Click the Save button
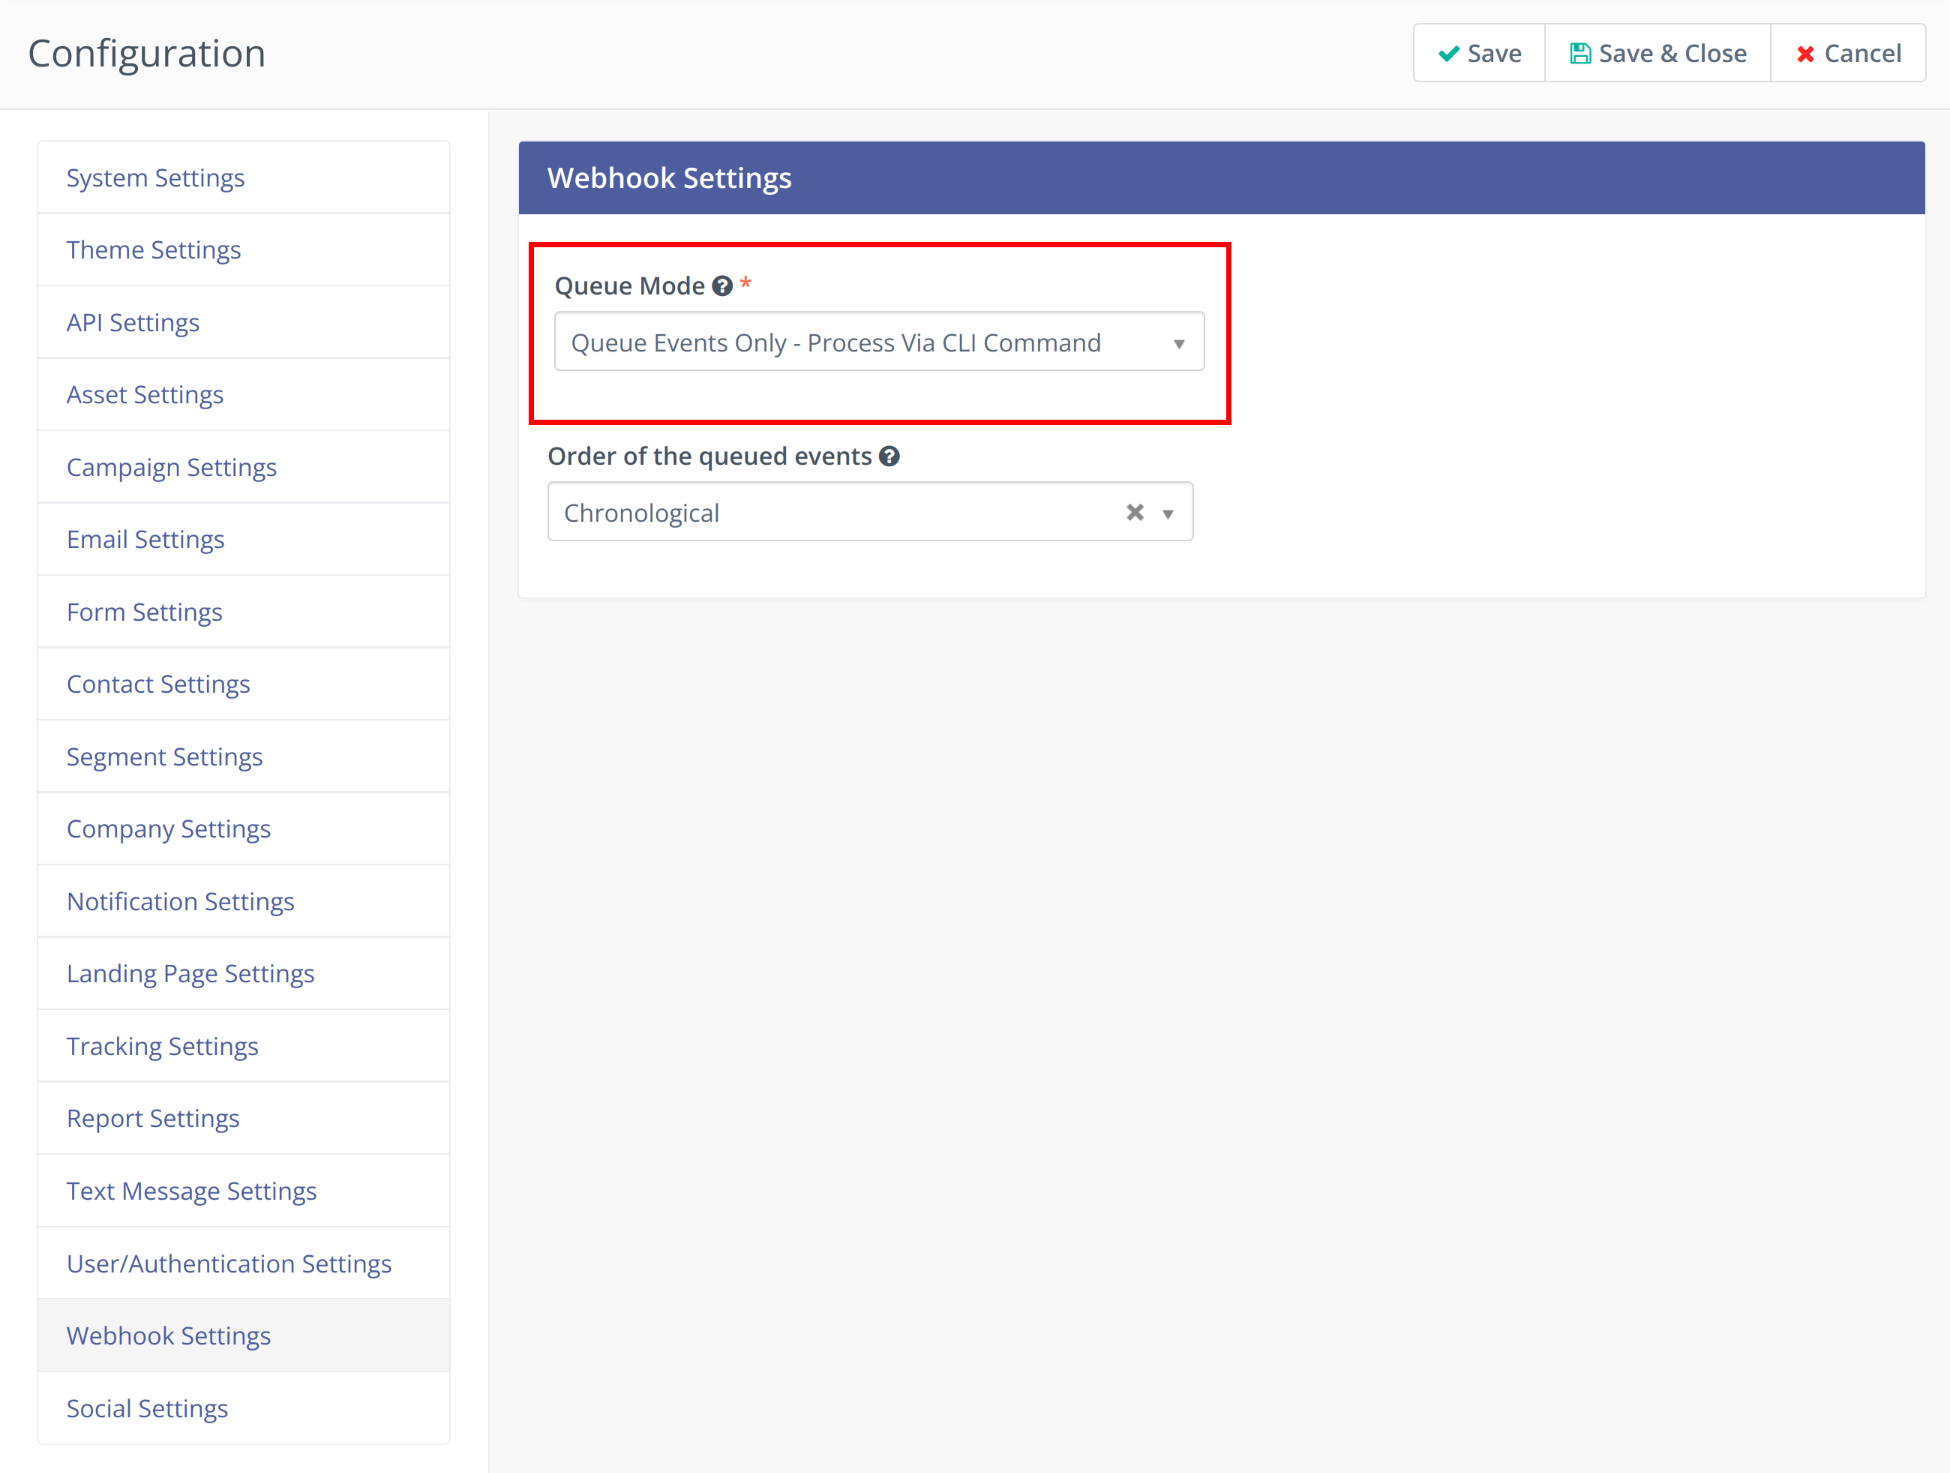Image resolution: width=1950 pixels, height=1473 pixels. [x=1476, y=54]
